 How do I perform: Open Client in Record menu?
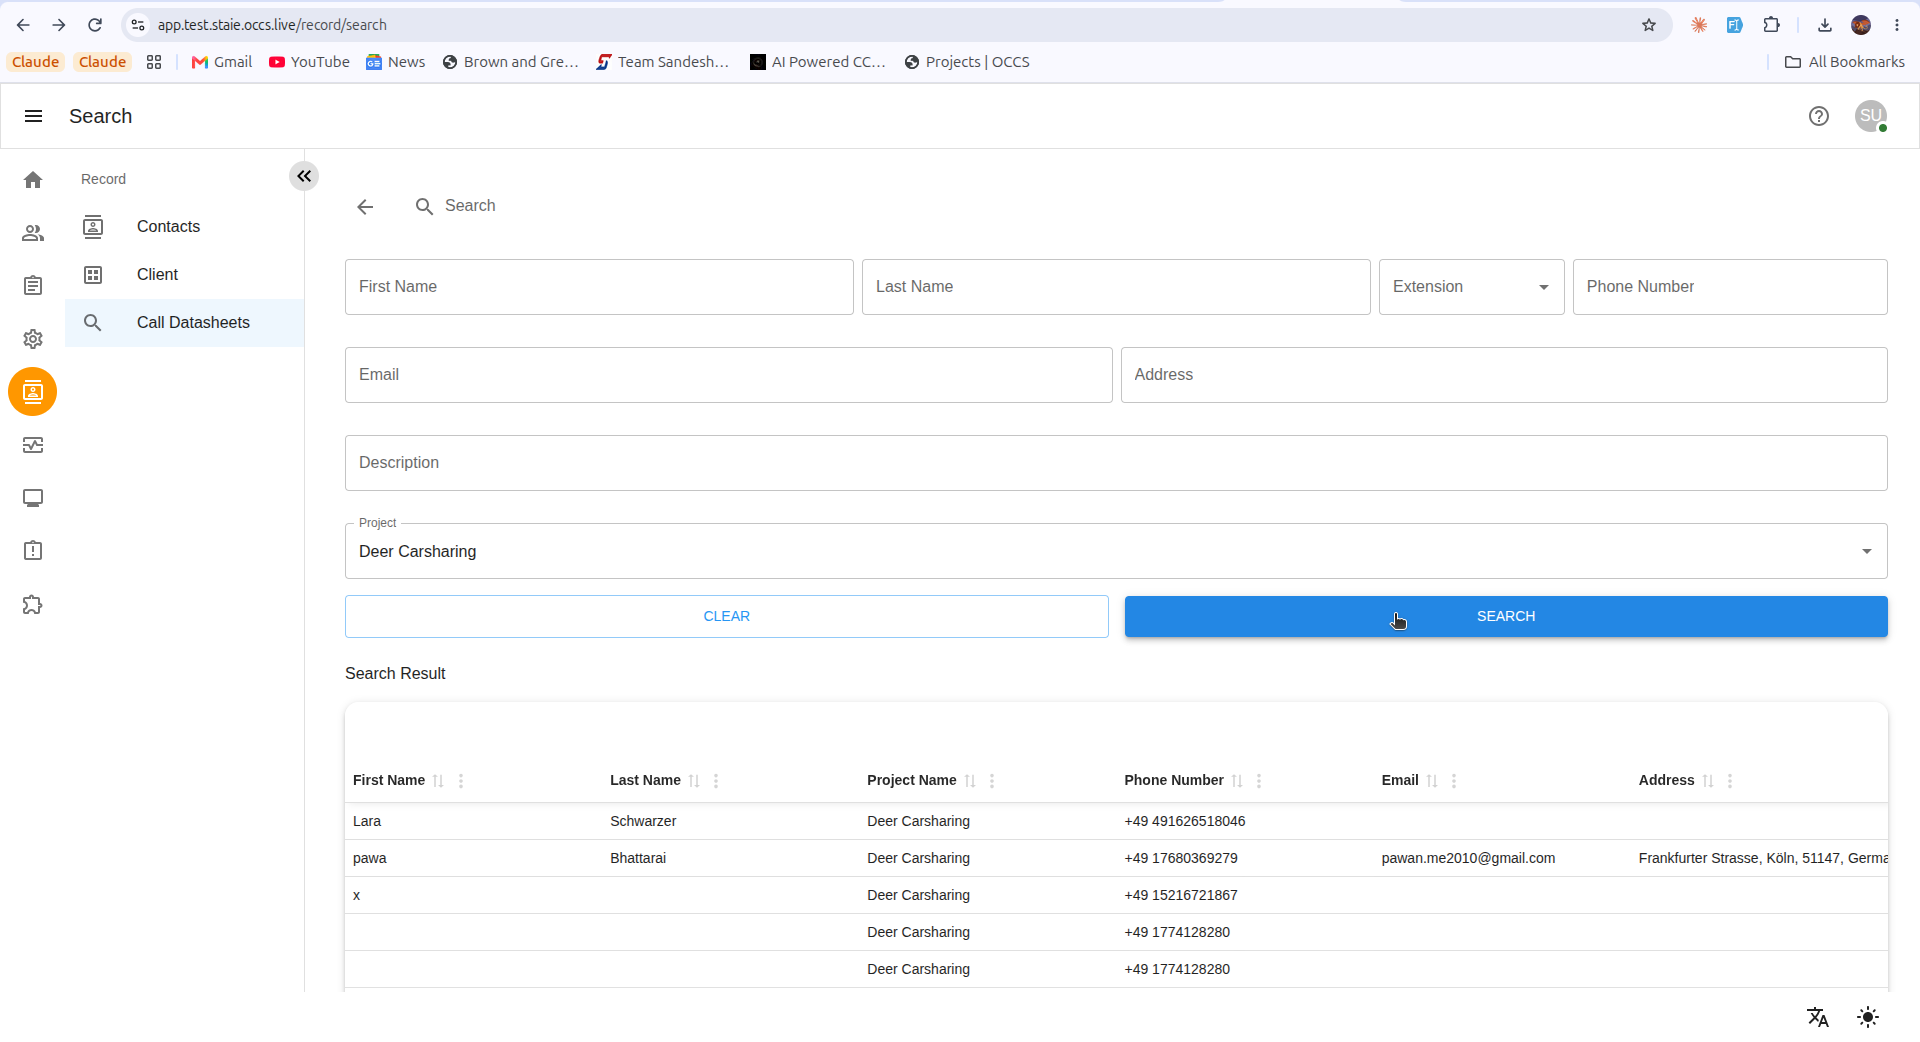tap(185, 275)
